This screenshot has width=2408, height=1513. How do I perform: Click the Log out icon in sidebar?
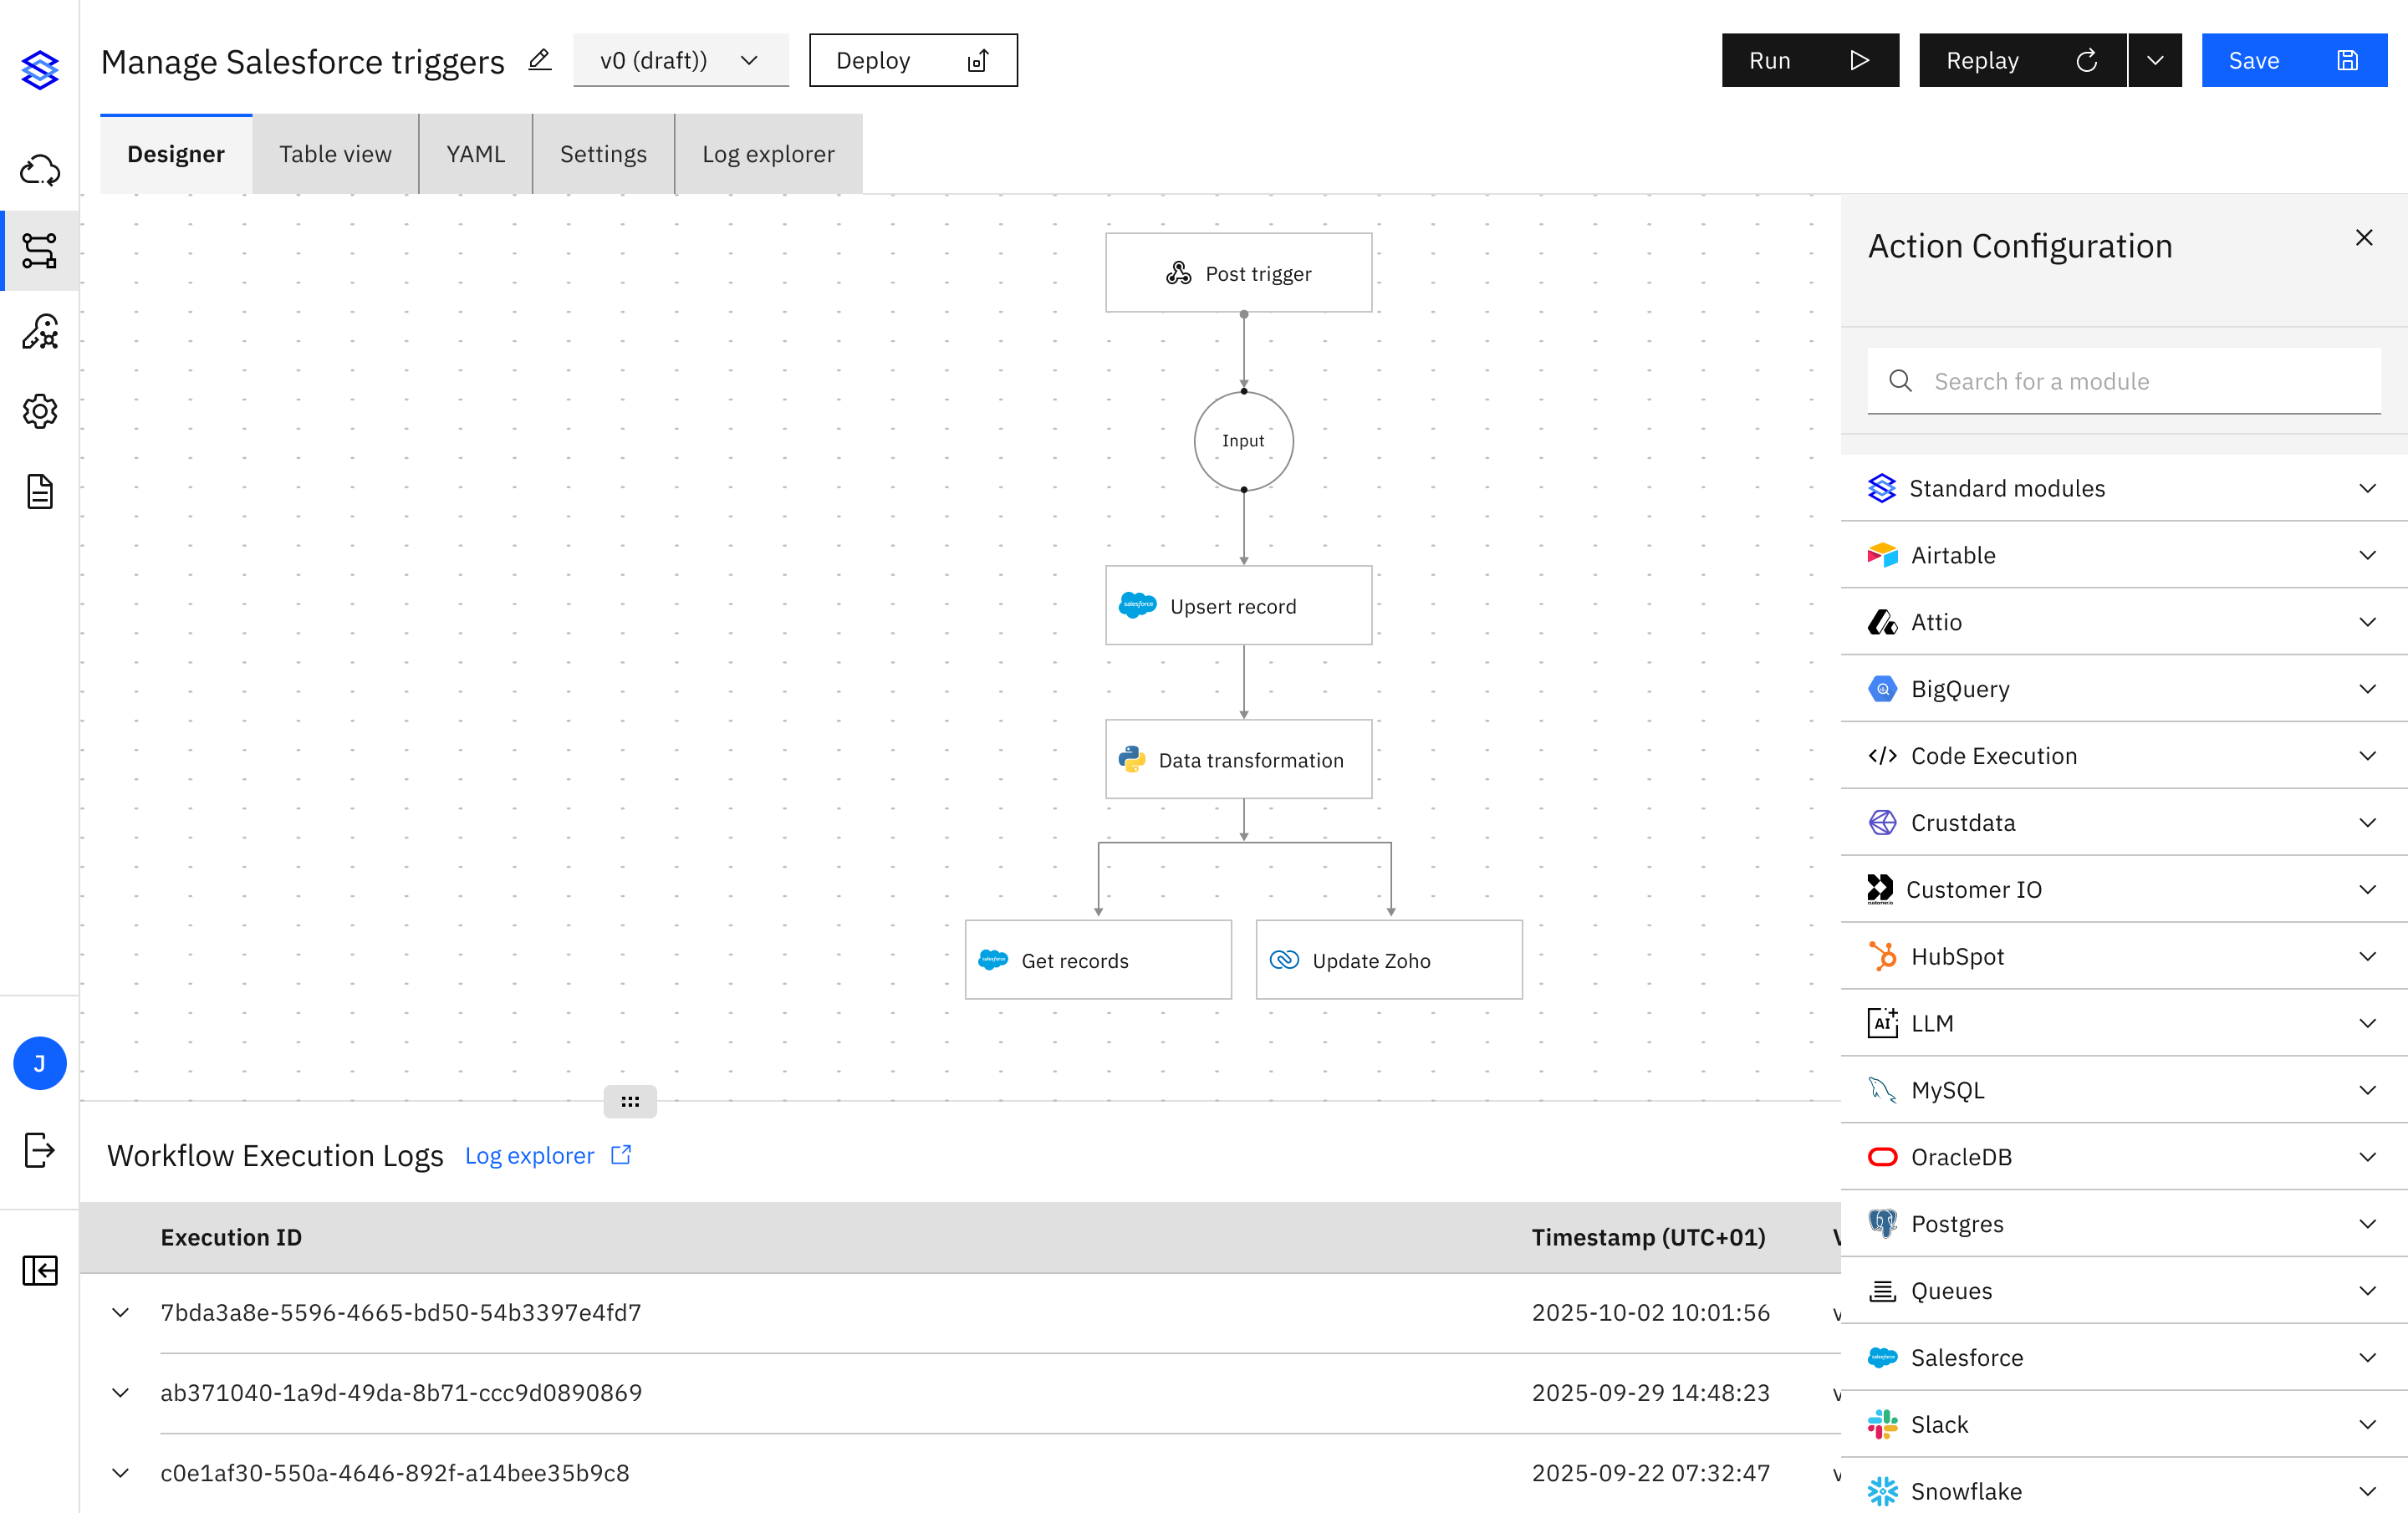click(40, 1150)
